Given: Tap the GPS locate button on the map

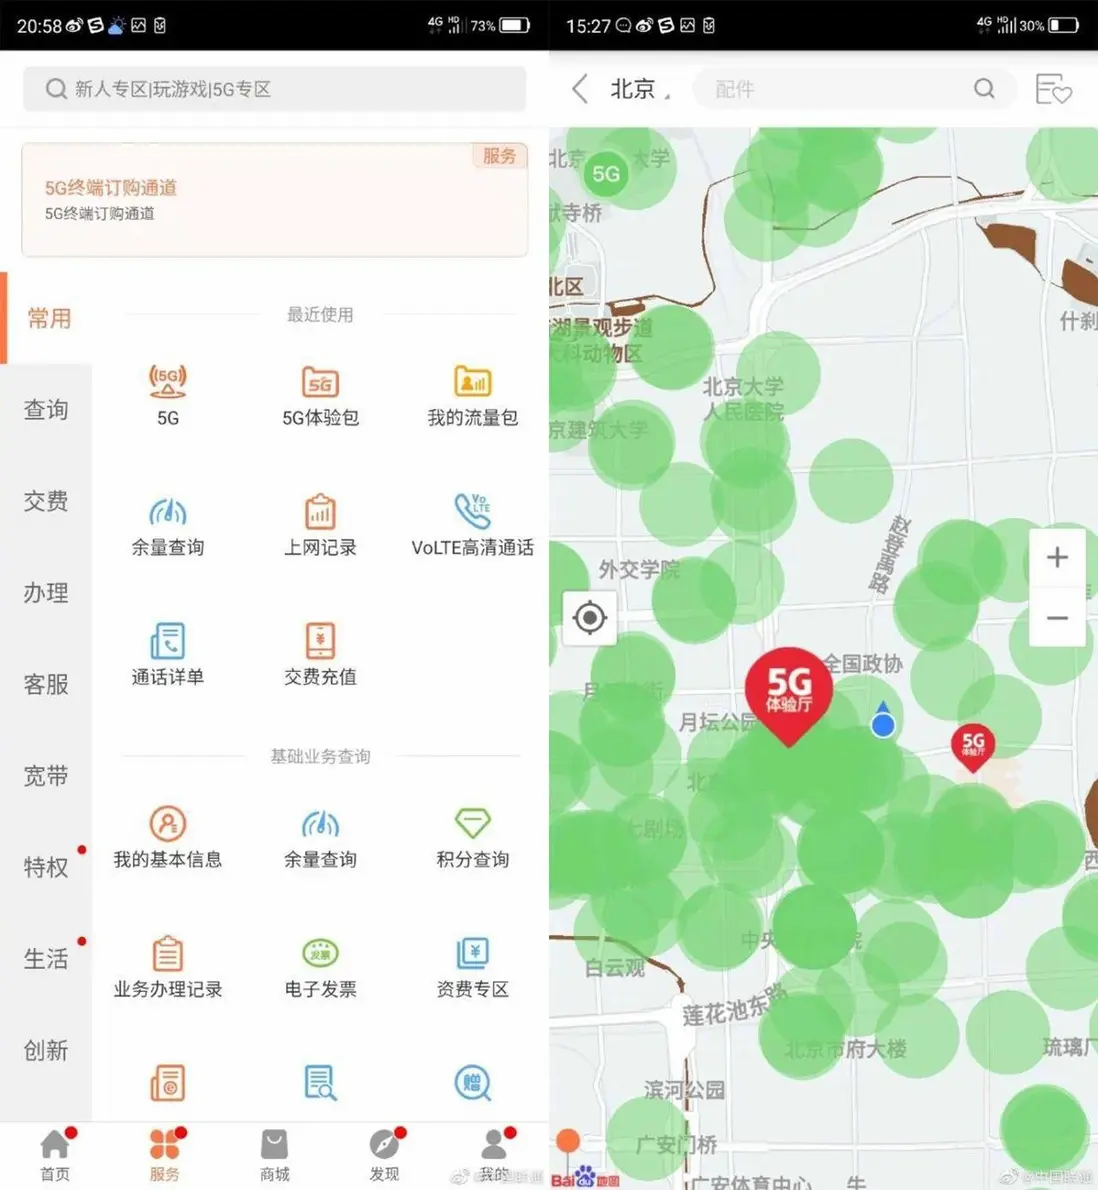Looking at the screenshot, I should (x=589, y=617).
